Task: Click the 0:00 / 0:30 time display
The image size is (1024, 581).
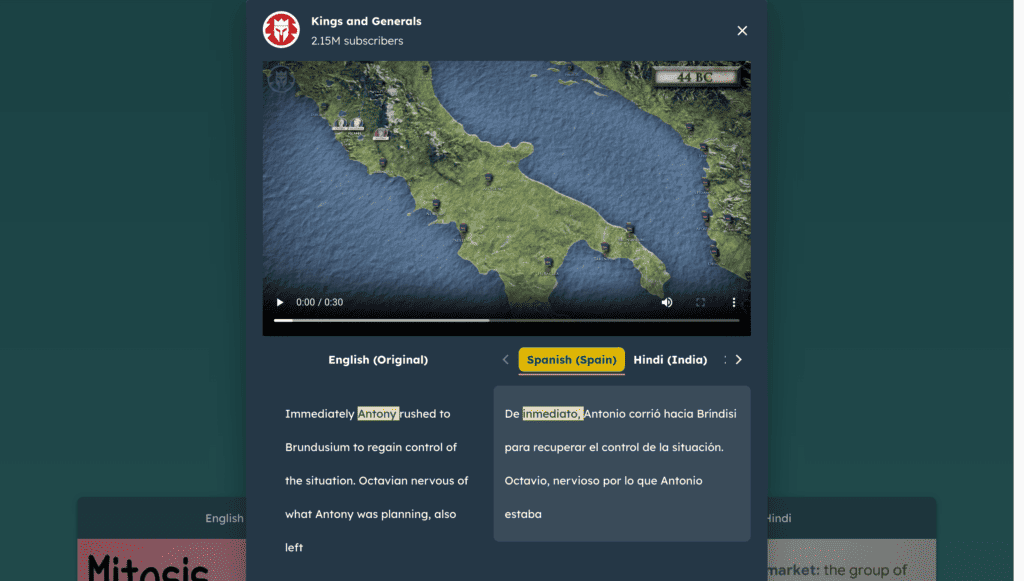Action: (319, 302)
